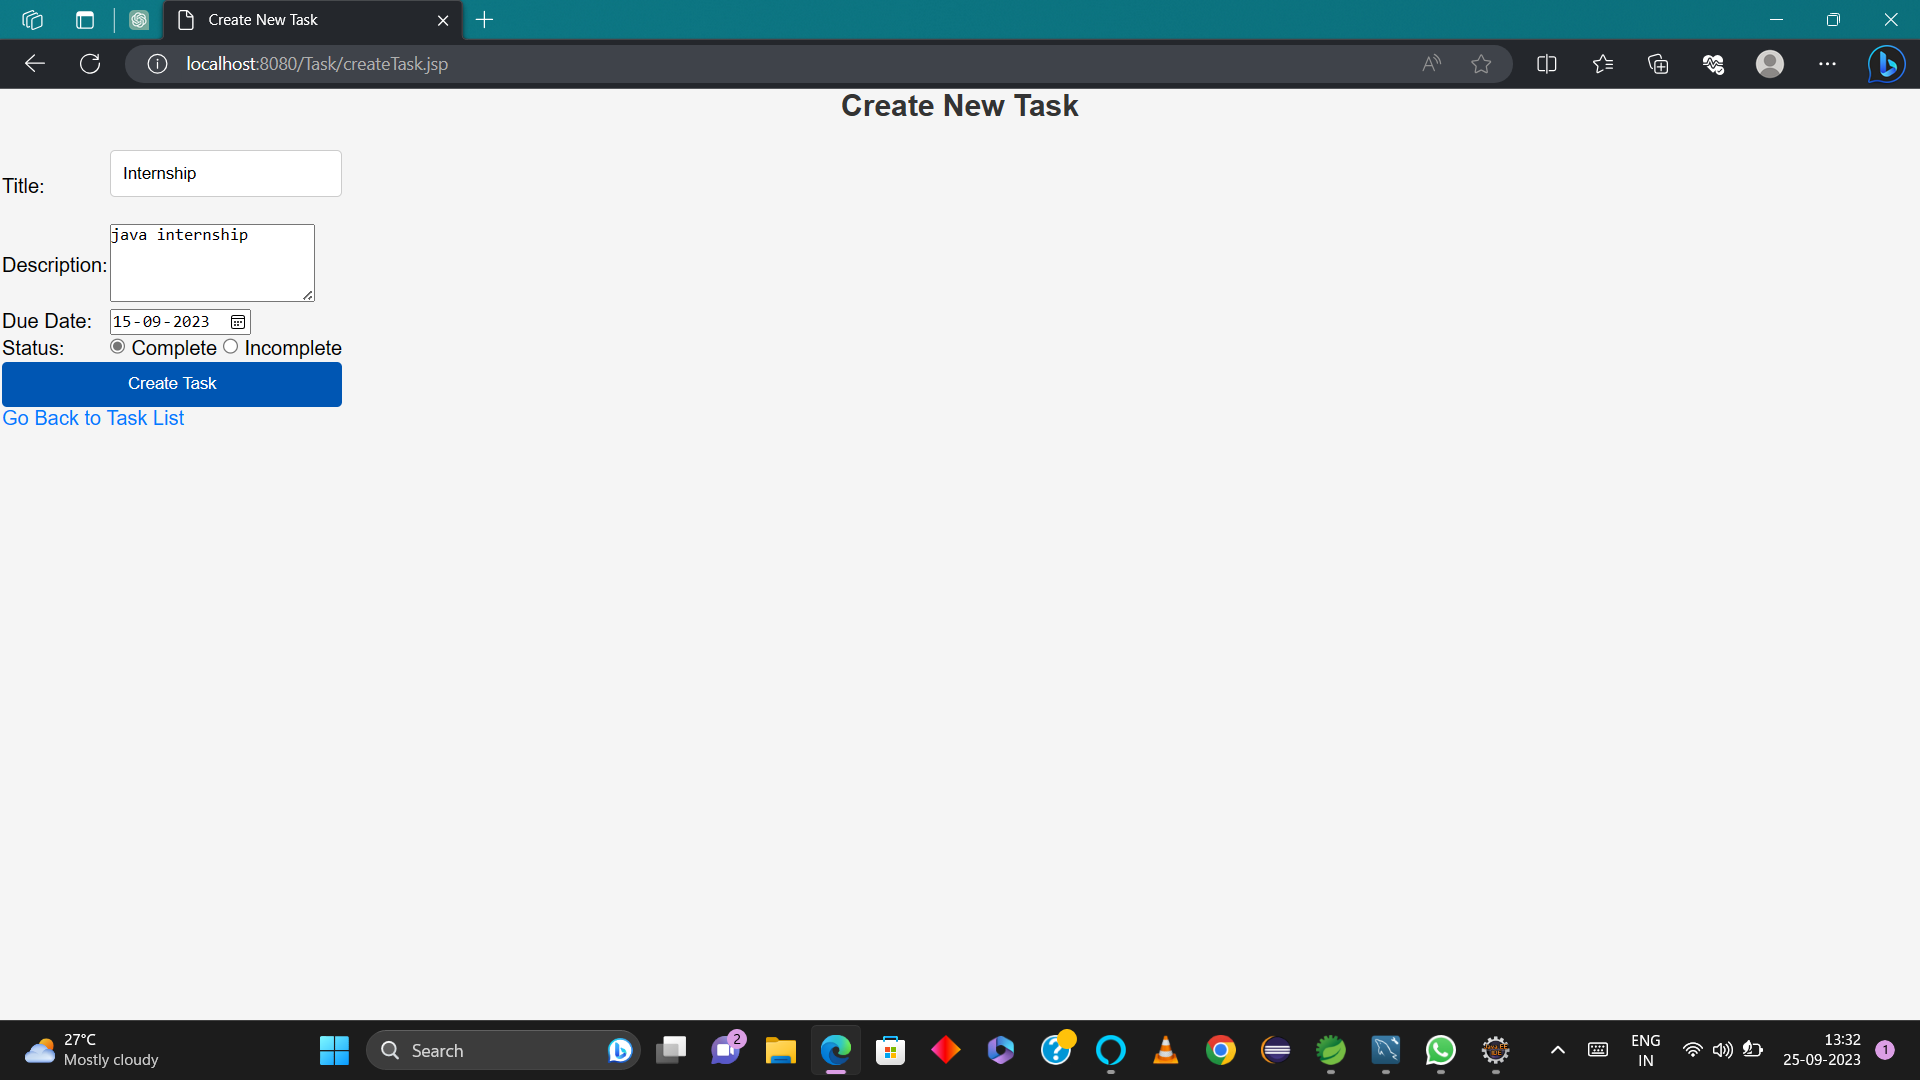
Task: Add this page to favorites
Action: point(1481,63)
